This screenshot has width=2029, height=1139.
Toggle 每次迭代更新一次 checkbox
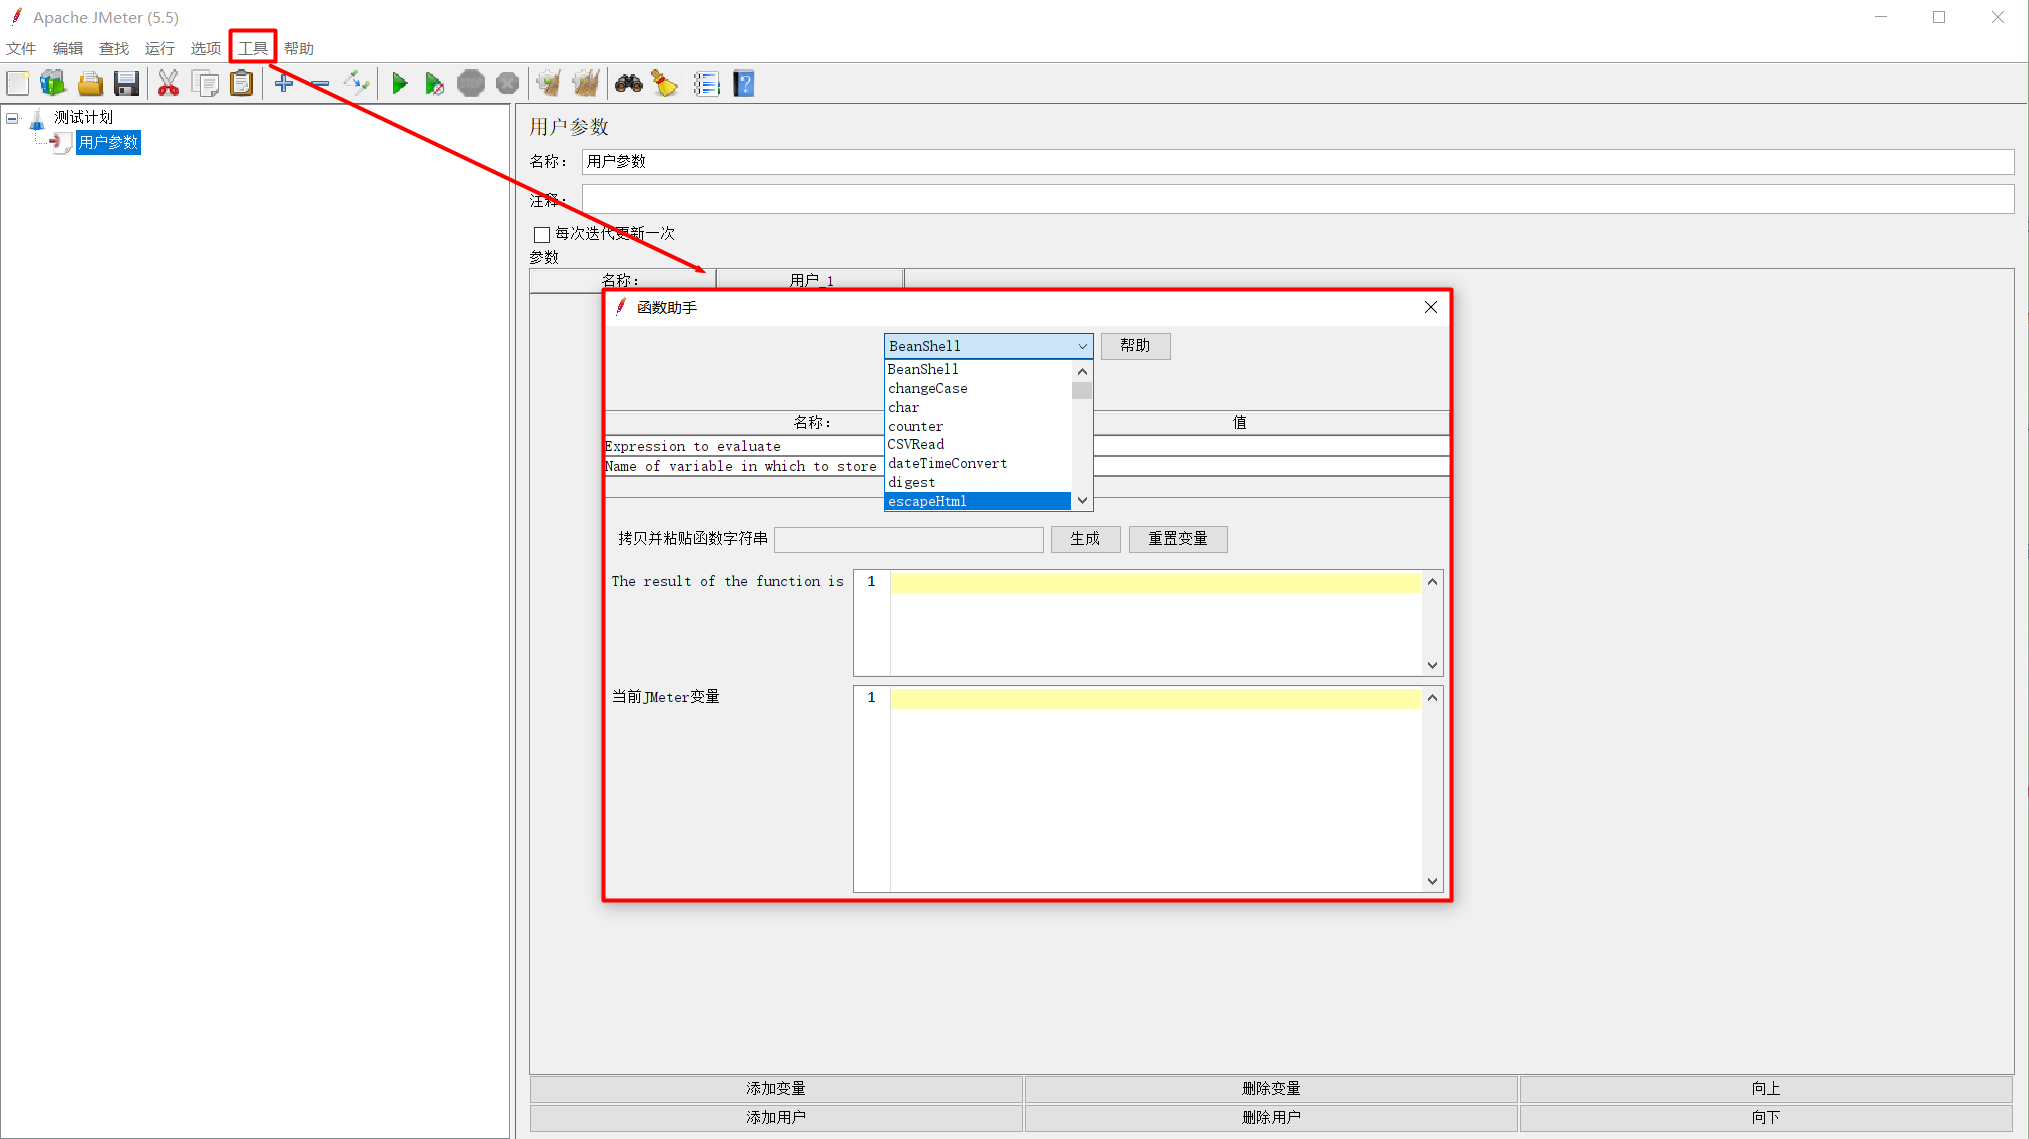click(x=542, y=234)
